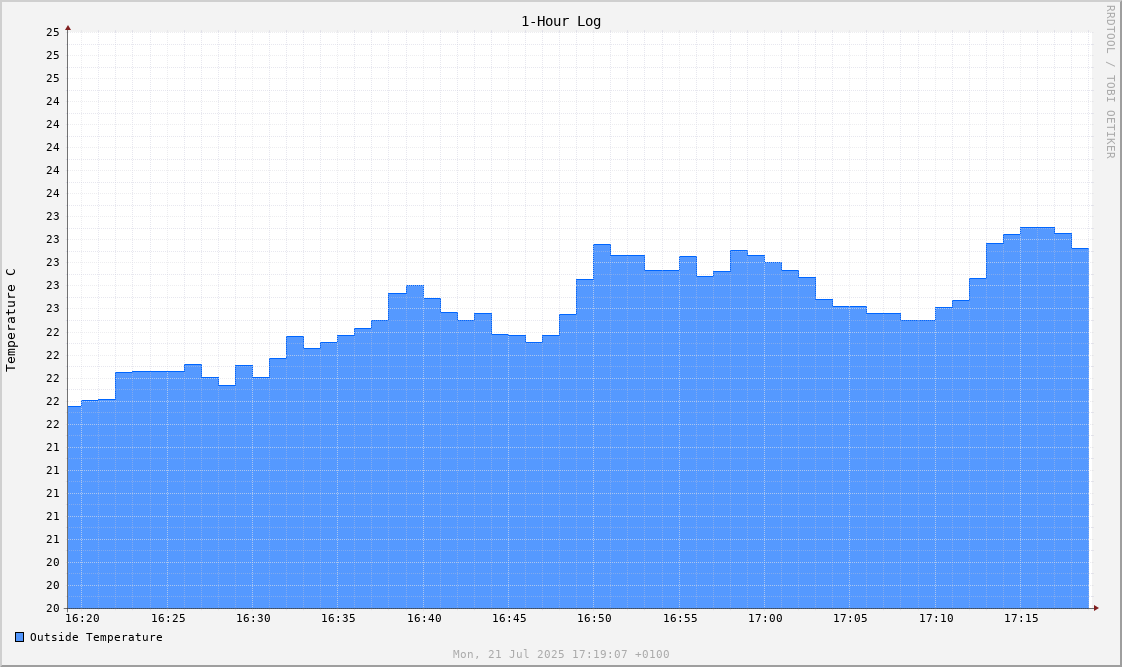Click the 16:45 time axis label
The width and height of the screenshot is (1122, 667).
pos(509,618)
